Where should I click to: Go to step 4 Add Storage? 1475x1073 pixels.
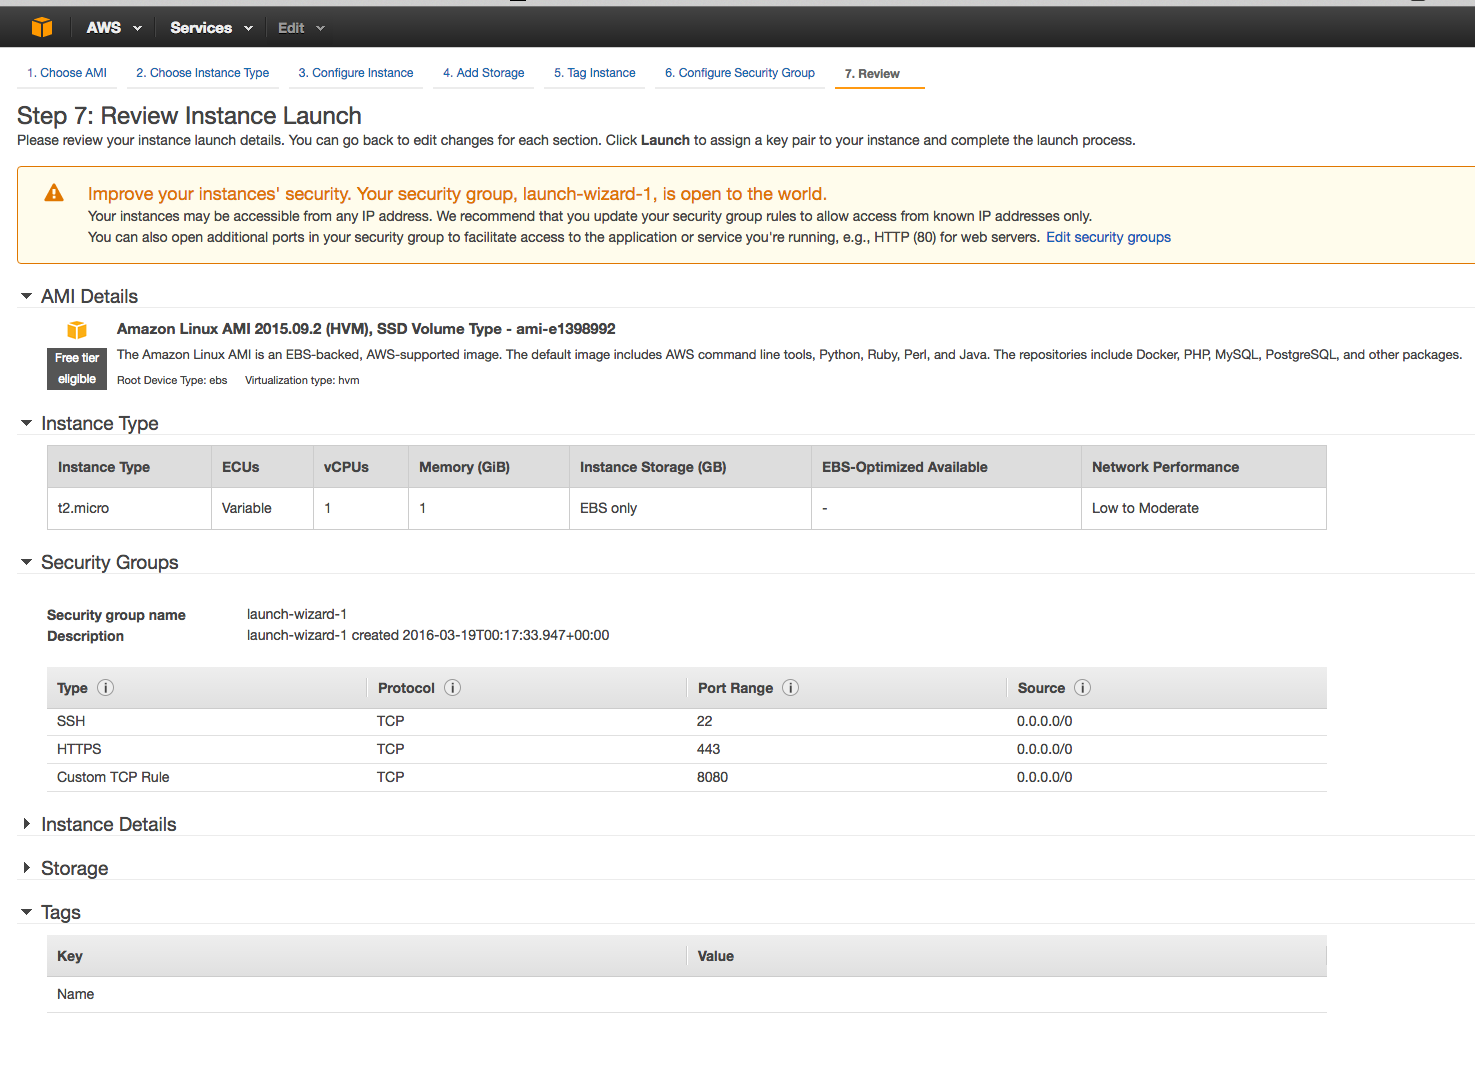484,73
